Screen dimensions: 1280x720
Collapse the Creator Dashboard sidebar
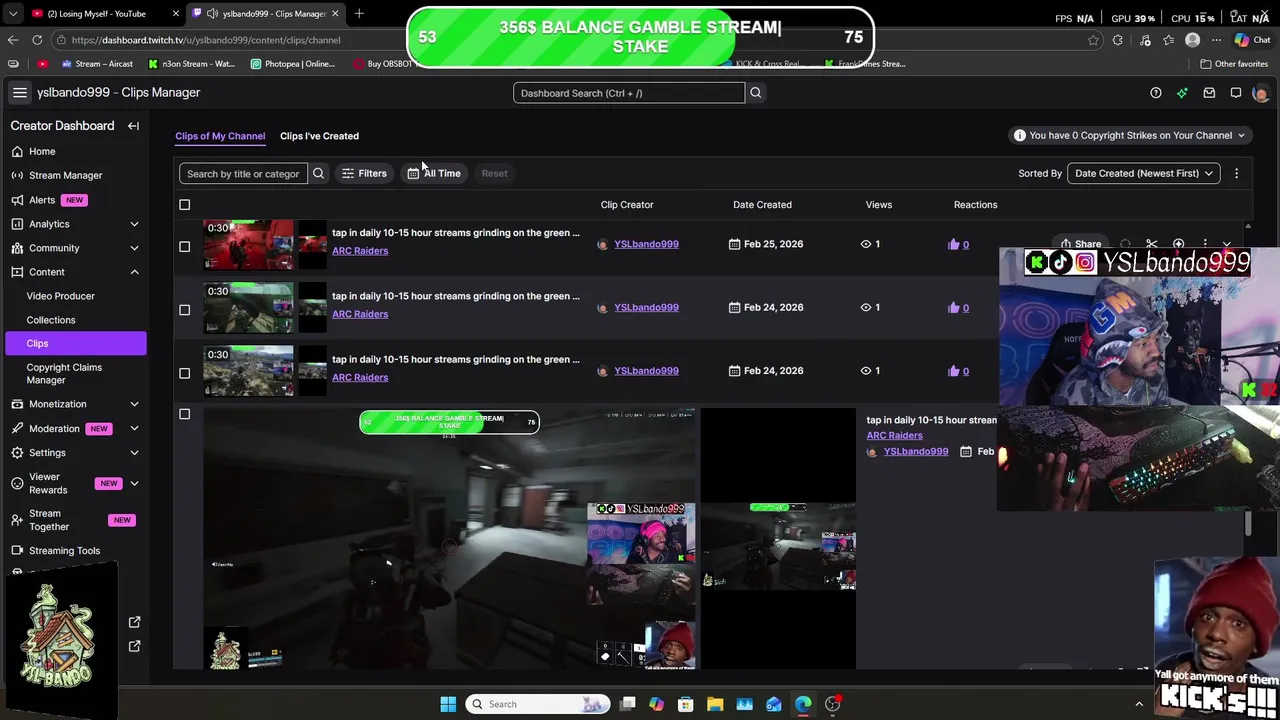point(133,126)
